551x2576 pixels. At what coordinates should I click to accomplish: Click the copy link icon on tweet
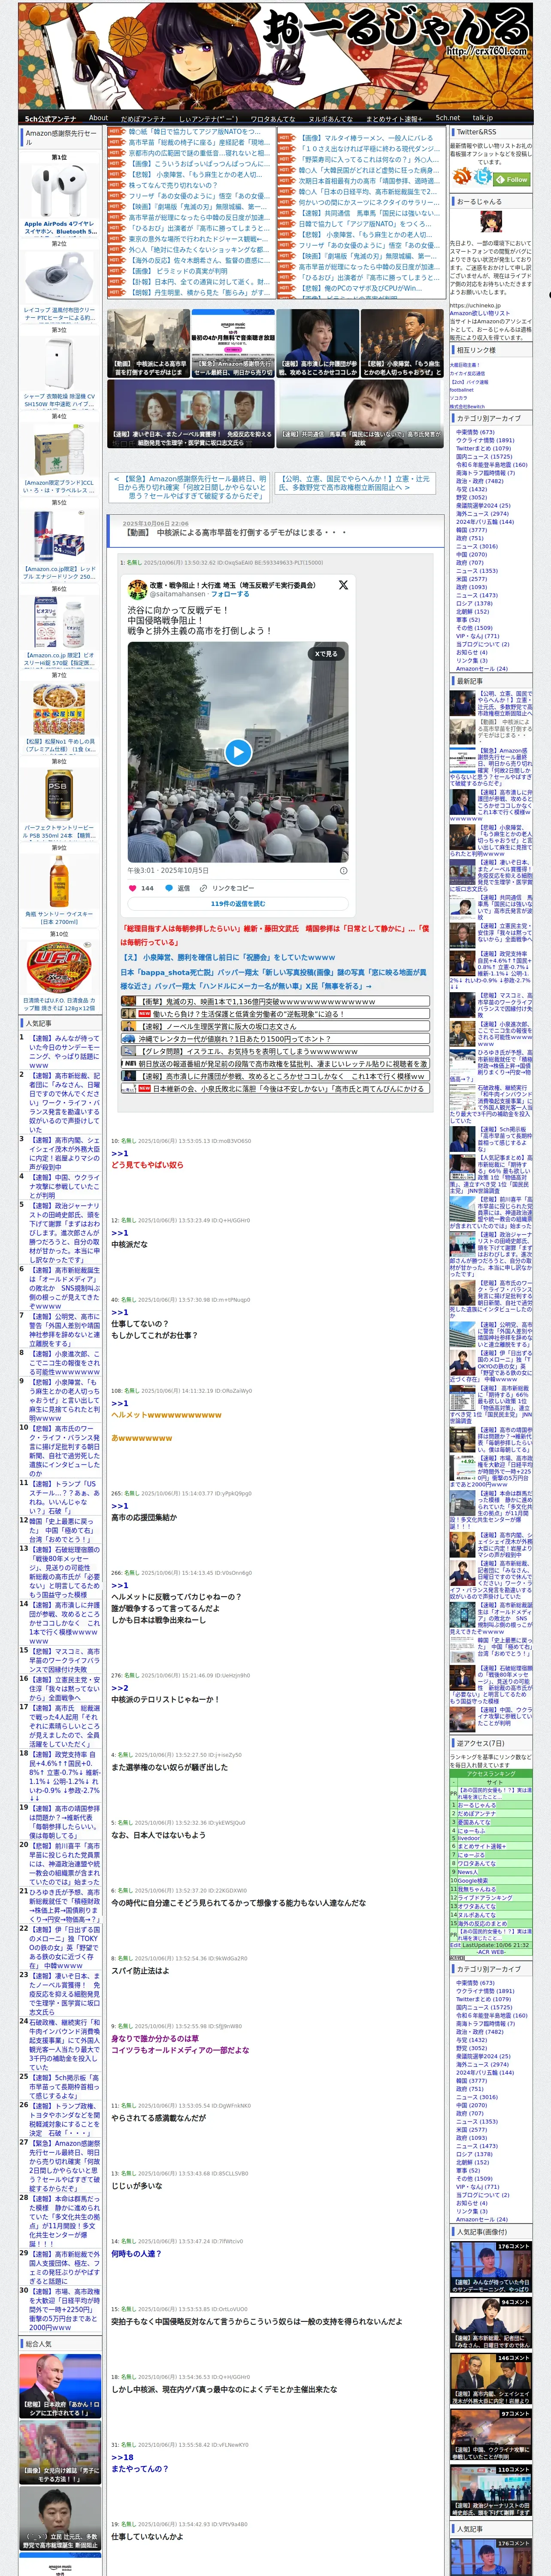point(203,887)
